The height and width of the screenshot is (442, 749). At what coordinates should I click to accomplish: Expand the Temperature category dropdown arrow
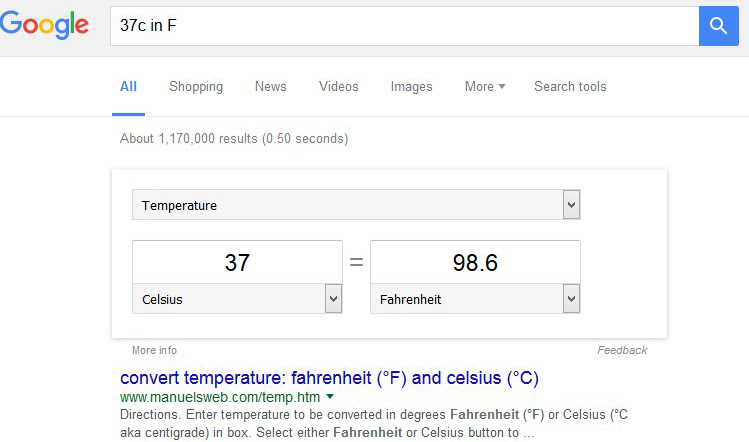tap(571, 205)
